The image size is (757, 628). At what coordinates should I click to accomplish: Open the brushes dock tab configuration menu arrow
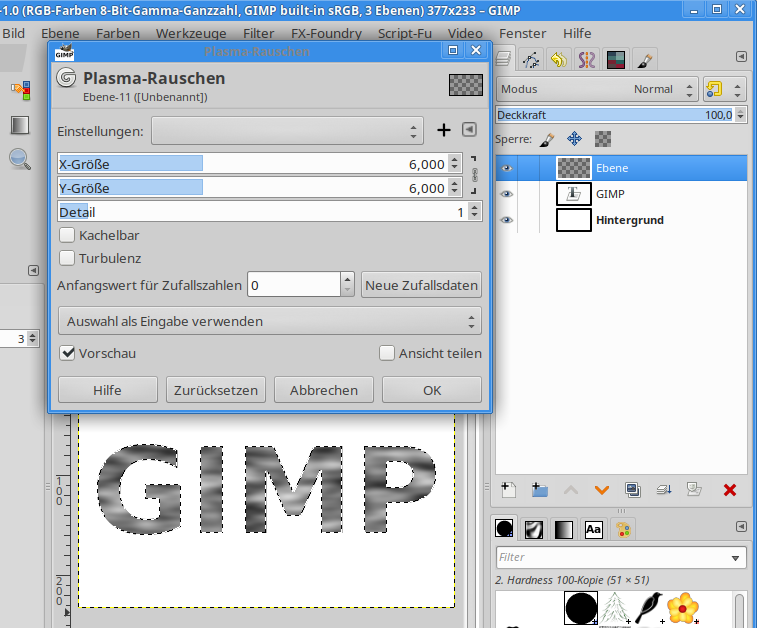742,527
